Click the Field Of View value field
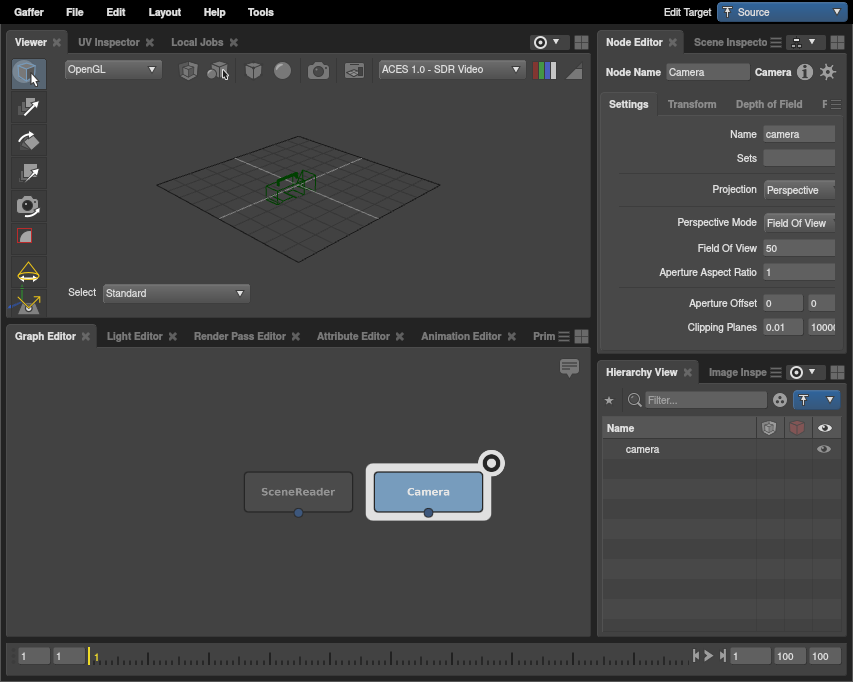Image resolution: width=853 pixels, height=682 pixels. pyautogui.click(x=798, y=248)
